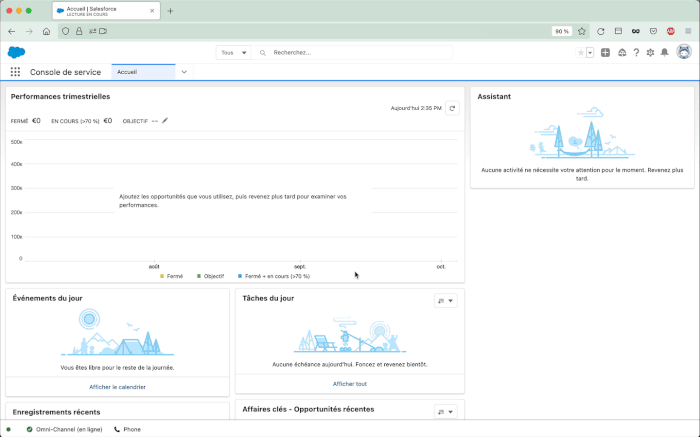This screenshot has height=437, width=700.
Task: Open the browser hamburger menu
Action: pyautogui.click(x=688, y=31)
